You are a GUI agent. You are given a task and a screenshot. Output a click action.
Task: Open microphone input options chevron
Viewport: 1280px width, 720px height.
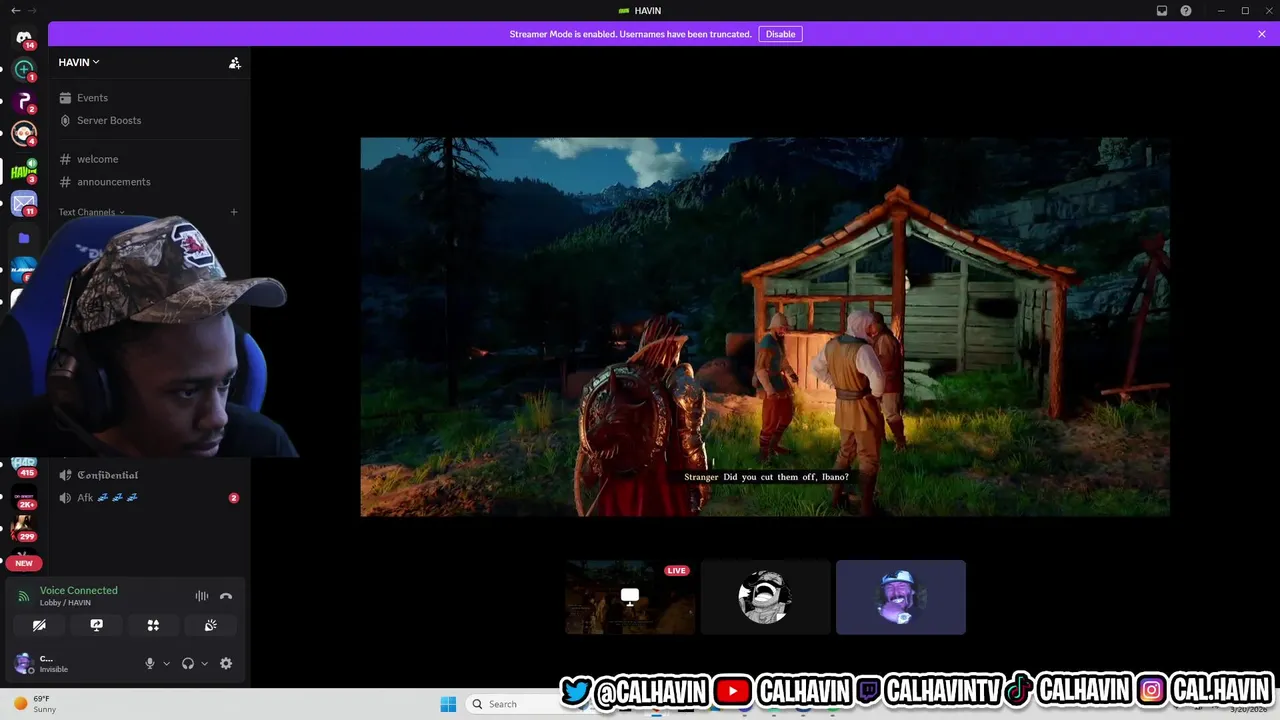pyautogui.click(x=166, y=664)
